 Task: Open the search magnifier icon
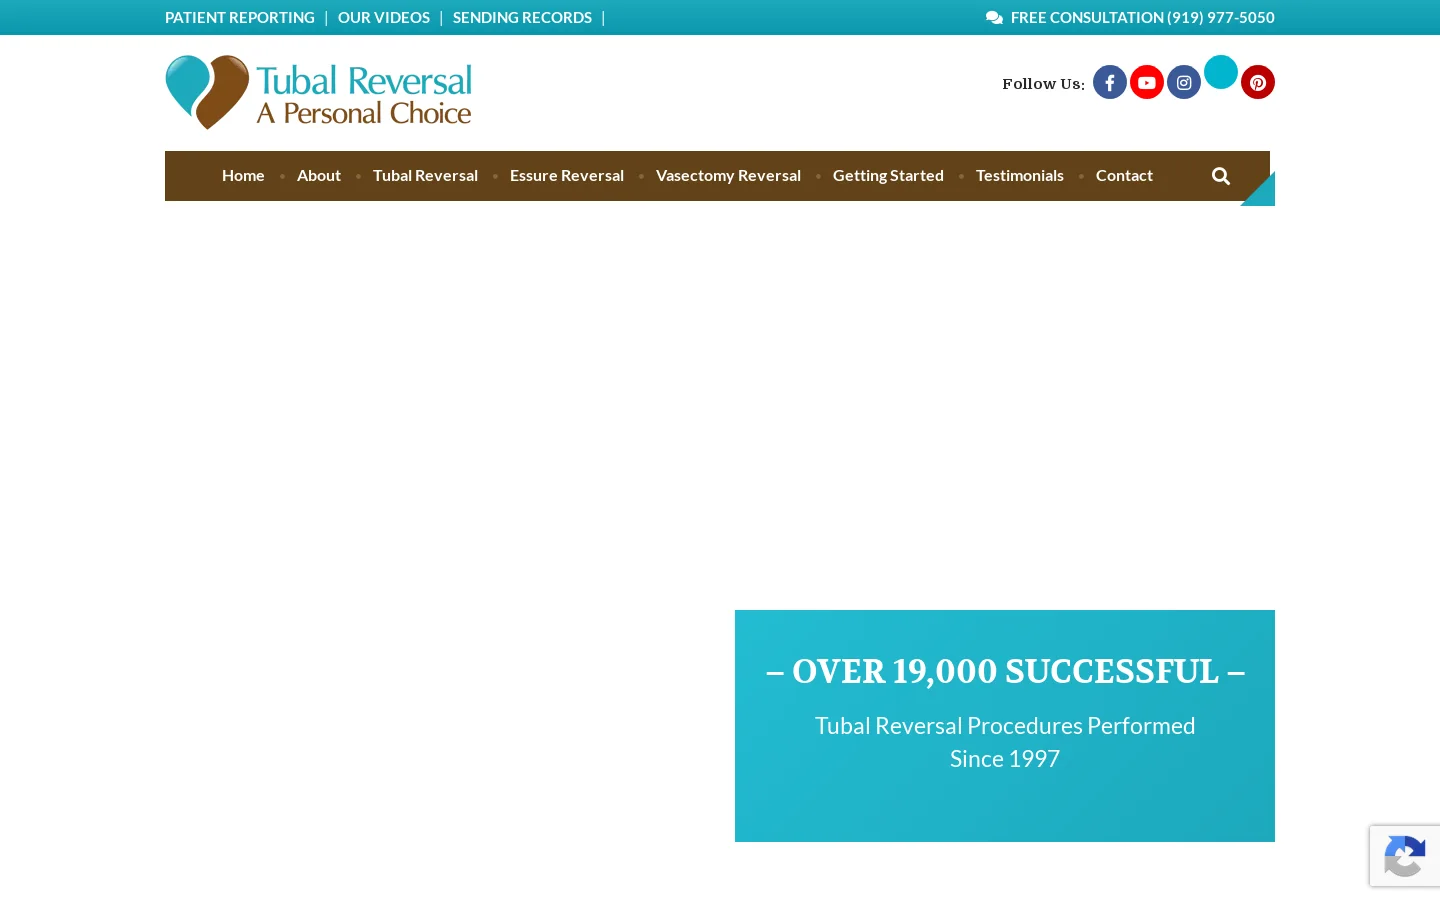pyautogui.click(x=1221, y=176)
